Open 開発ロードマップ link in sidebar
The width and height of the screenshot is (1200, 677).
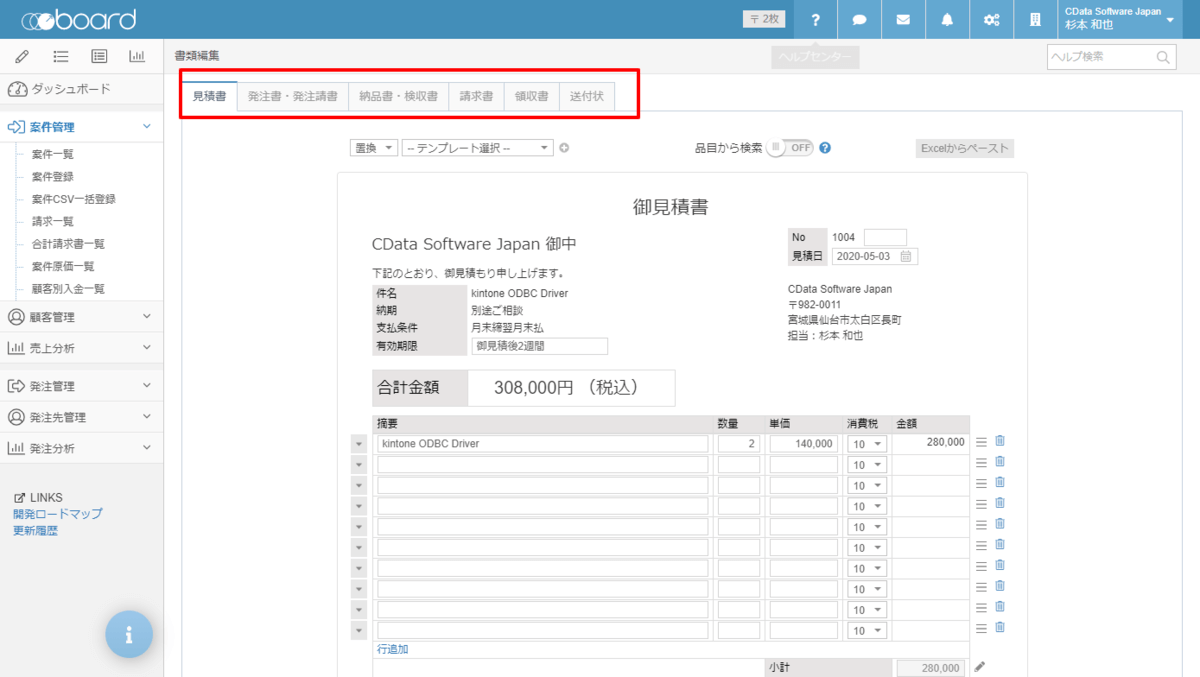(58, 514)
